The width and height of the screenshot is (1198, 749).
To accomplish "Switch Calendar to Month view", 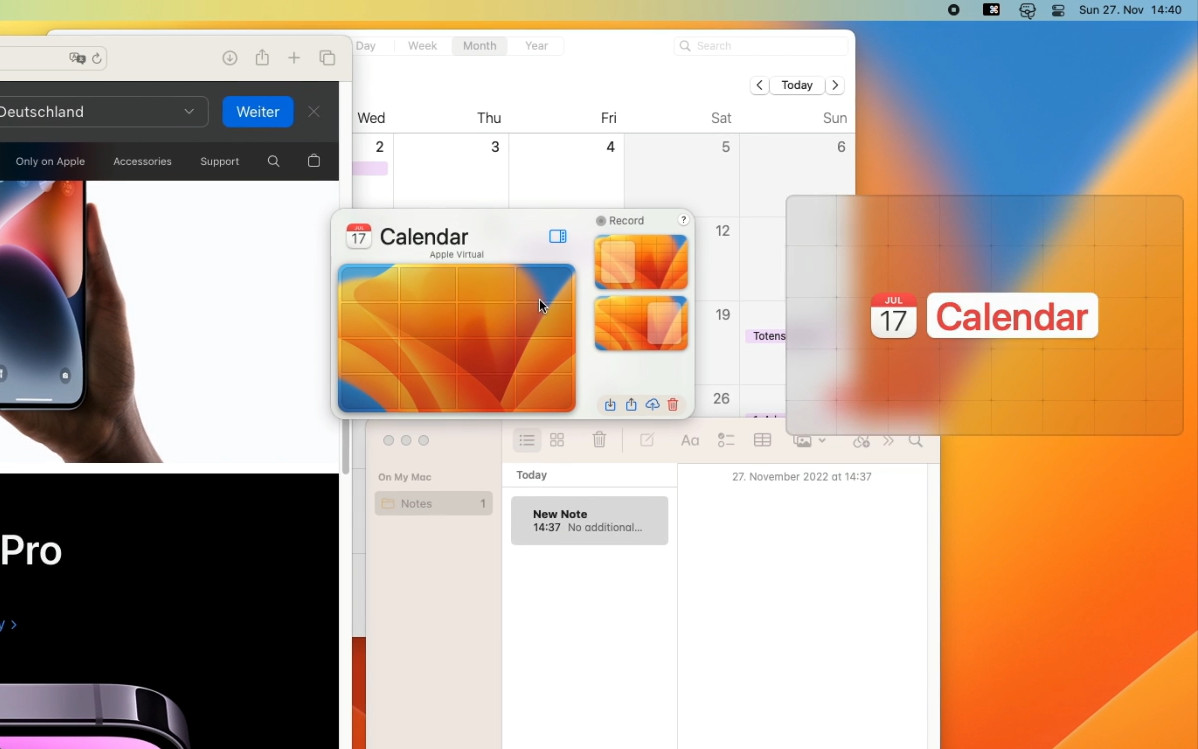I will click(x=479, y=46).
